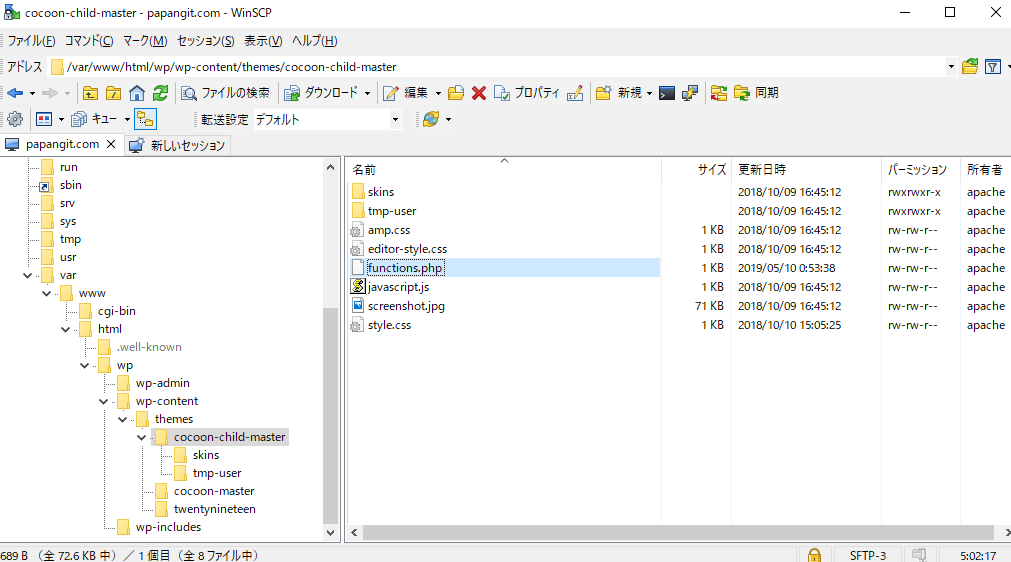Image resolution: width=1011 pixels, height=562 pixels.
Task: Expand the 編集 dropdown arrow
Action: [x=438, y=93]
